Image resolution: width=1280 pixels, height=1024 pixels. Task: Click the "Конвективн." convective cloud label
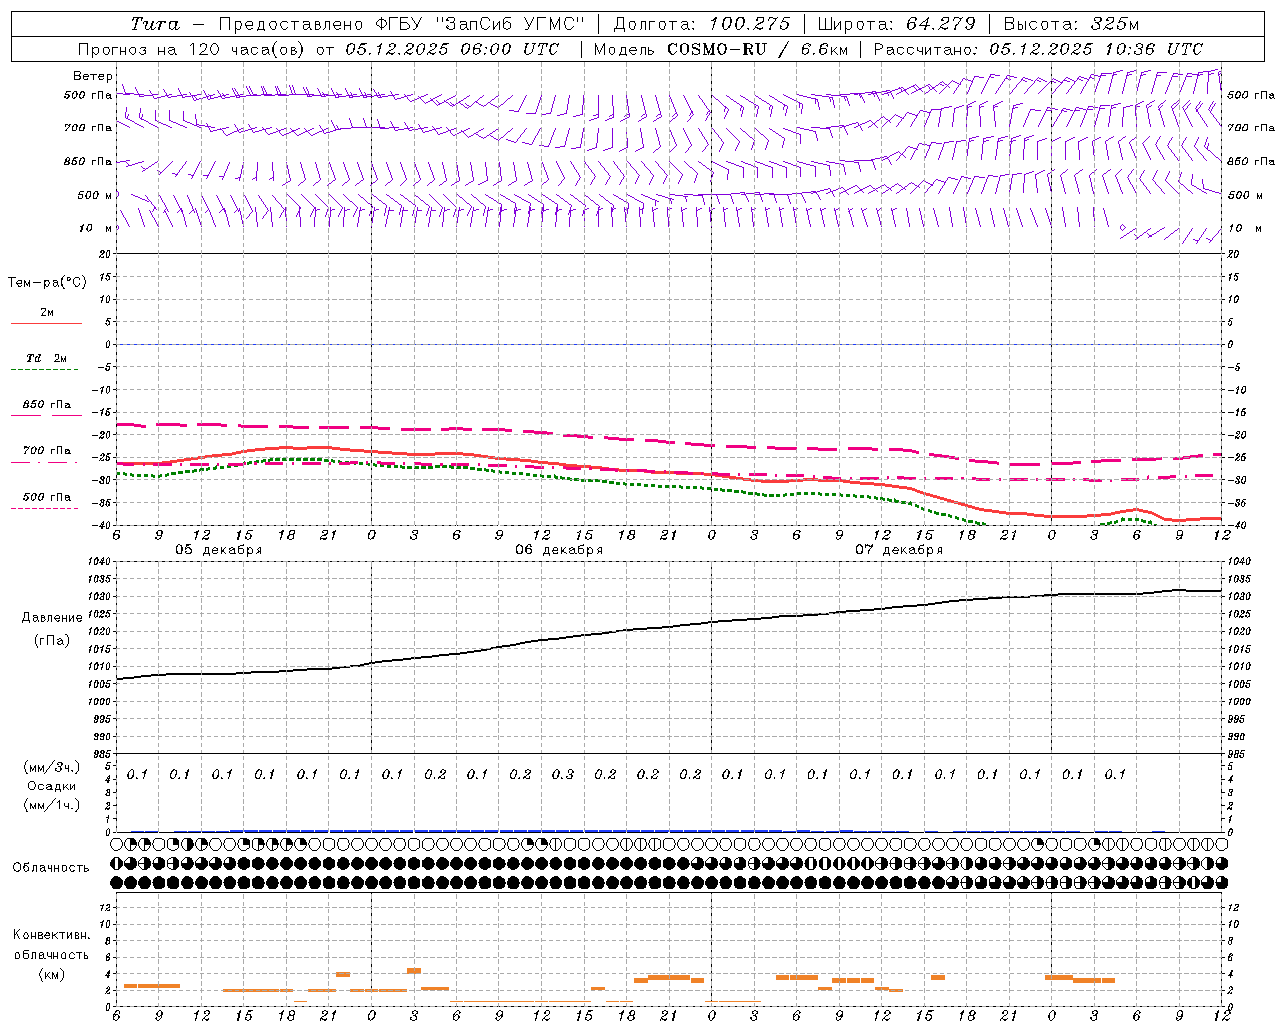point(51,935)
